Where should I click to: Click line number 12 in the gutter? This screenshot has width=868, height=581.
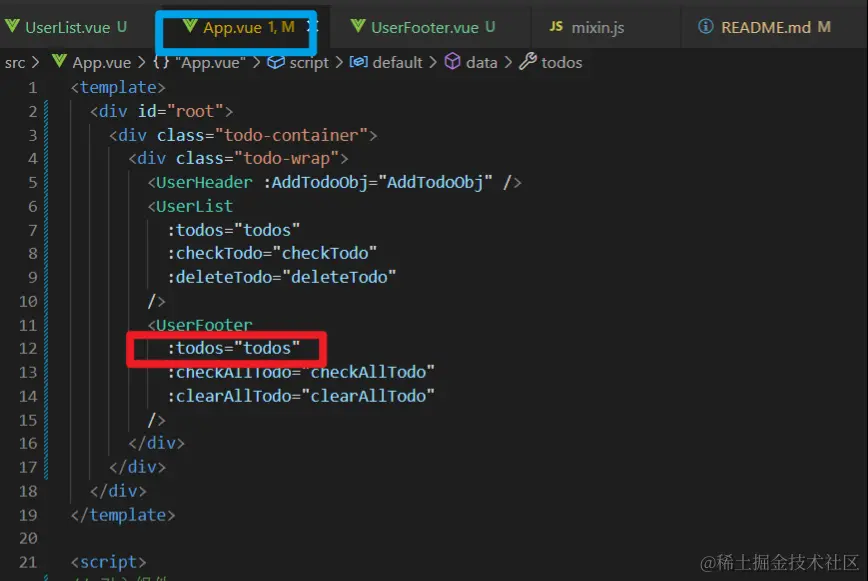click(x=28, y=348)
